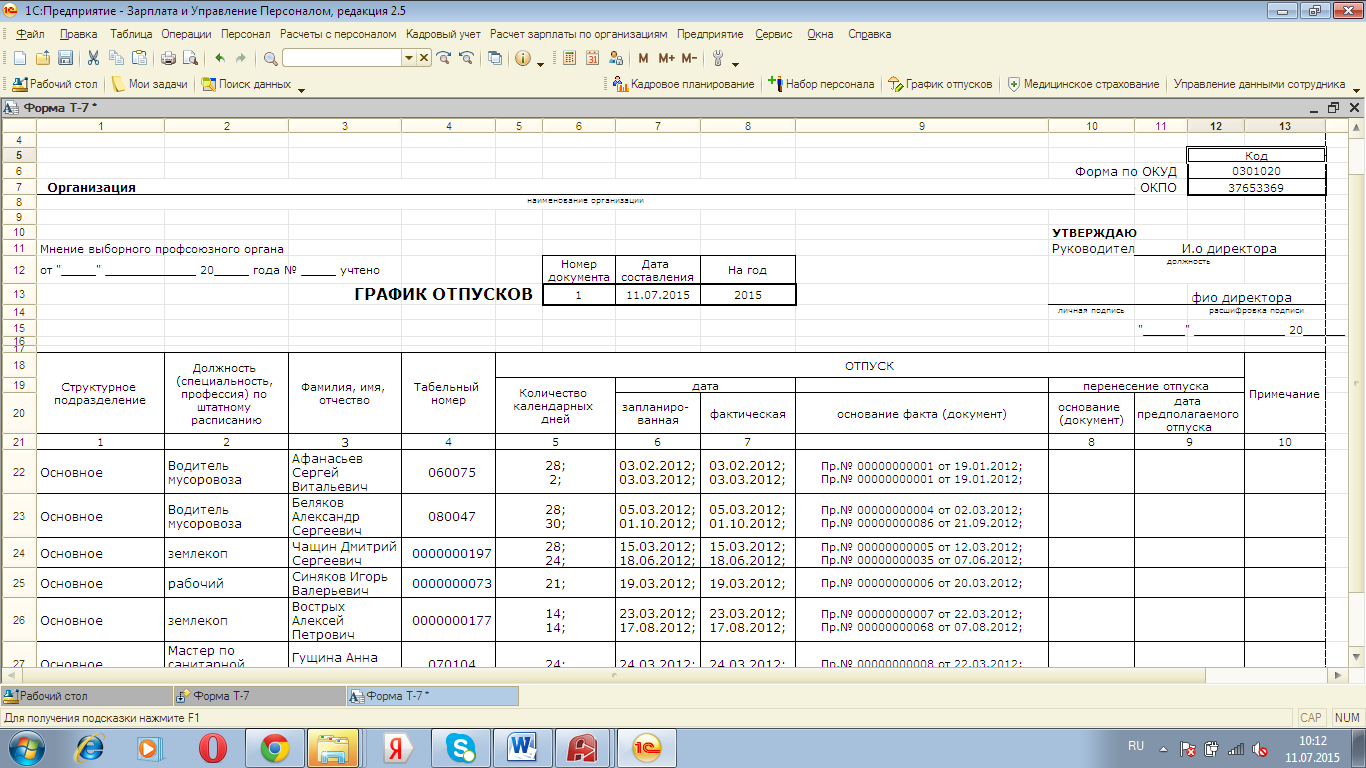This screenshot has height=768, width=1366.
Task: Open the Операции menu
Action: (x=187, y=34)
